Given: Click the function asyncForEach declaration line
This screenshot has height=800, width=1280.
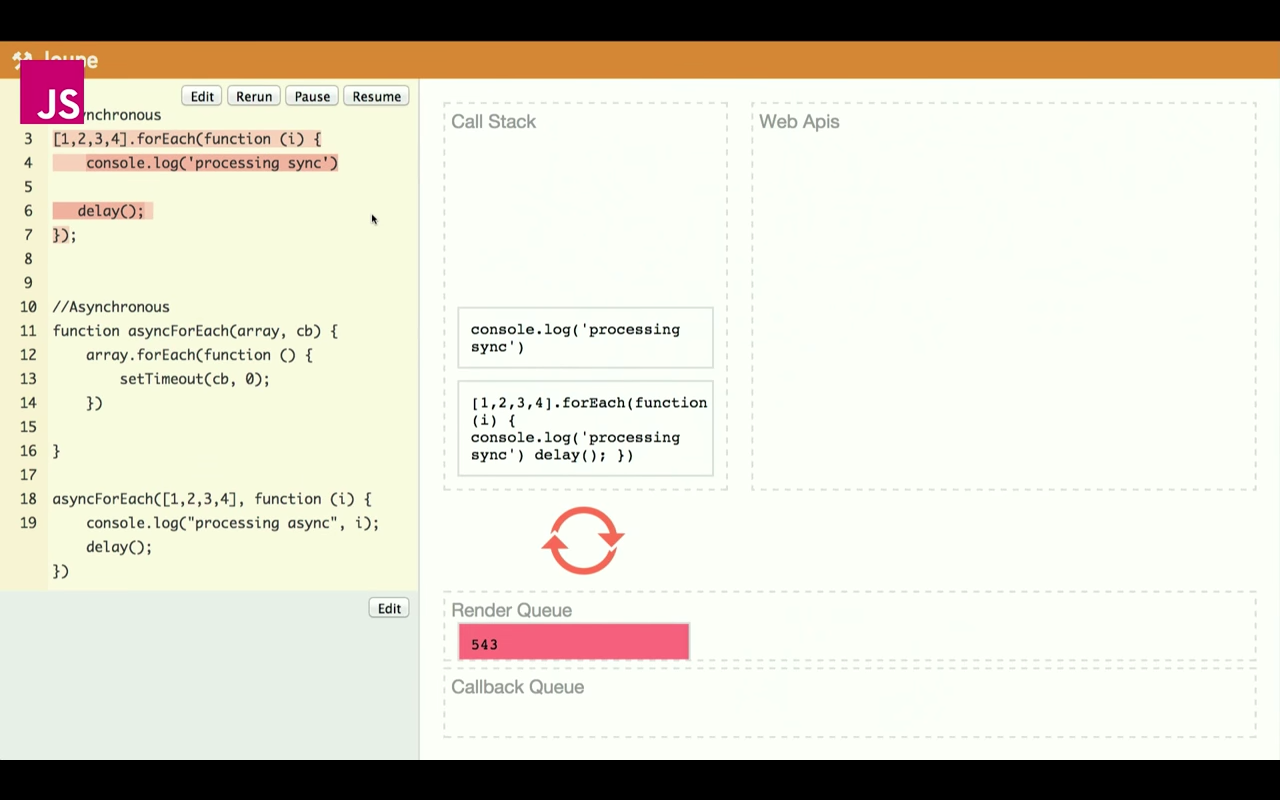Looking at the screenshot, I should coord(195,331).
